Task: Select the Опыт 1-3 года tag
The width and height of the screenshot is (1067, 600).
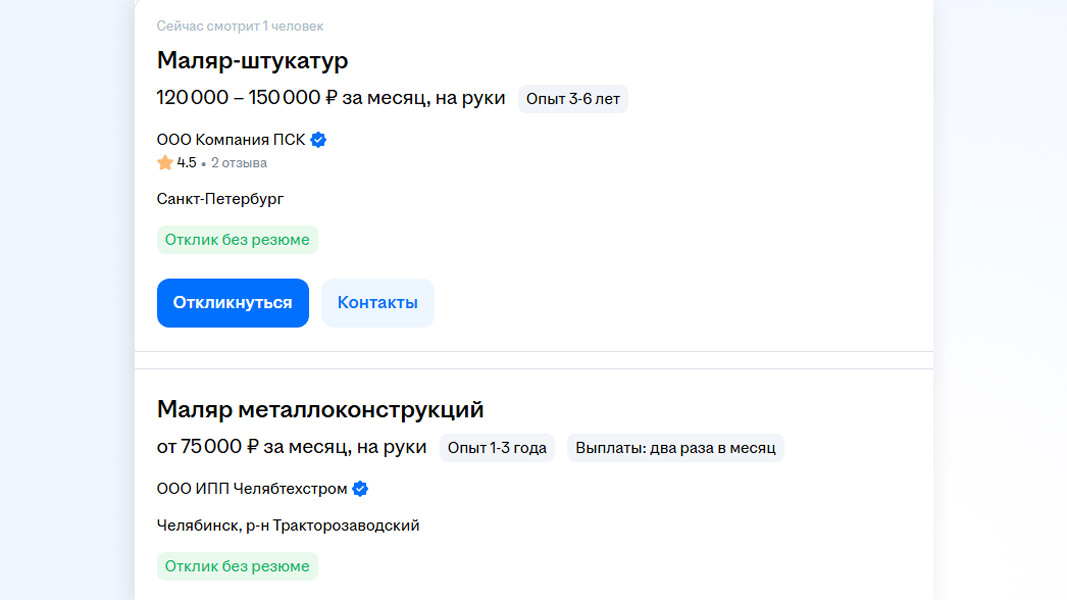Action: pyautogui.click(x=497, y=448)
